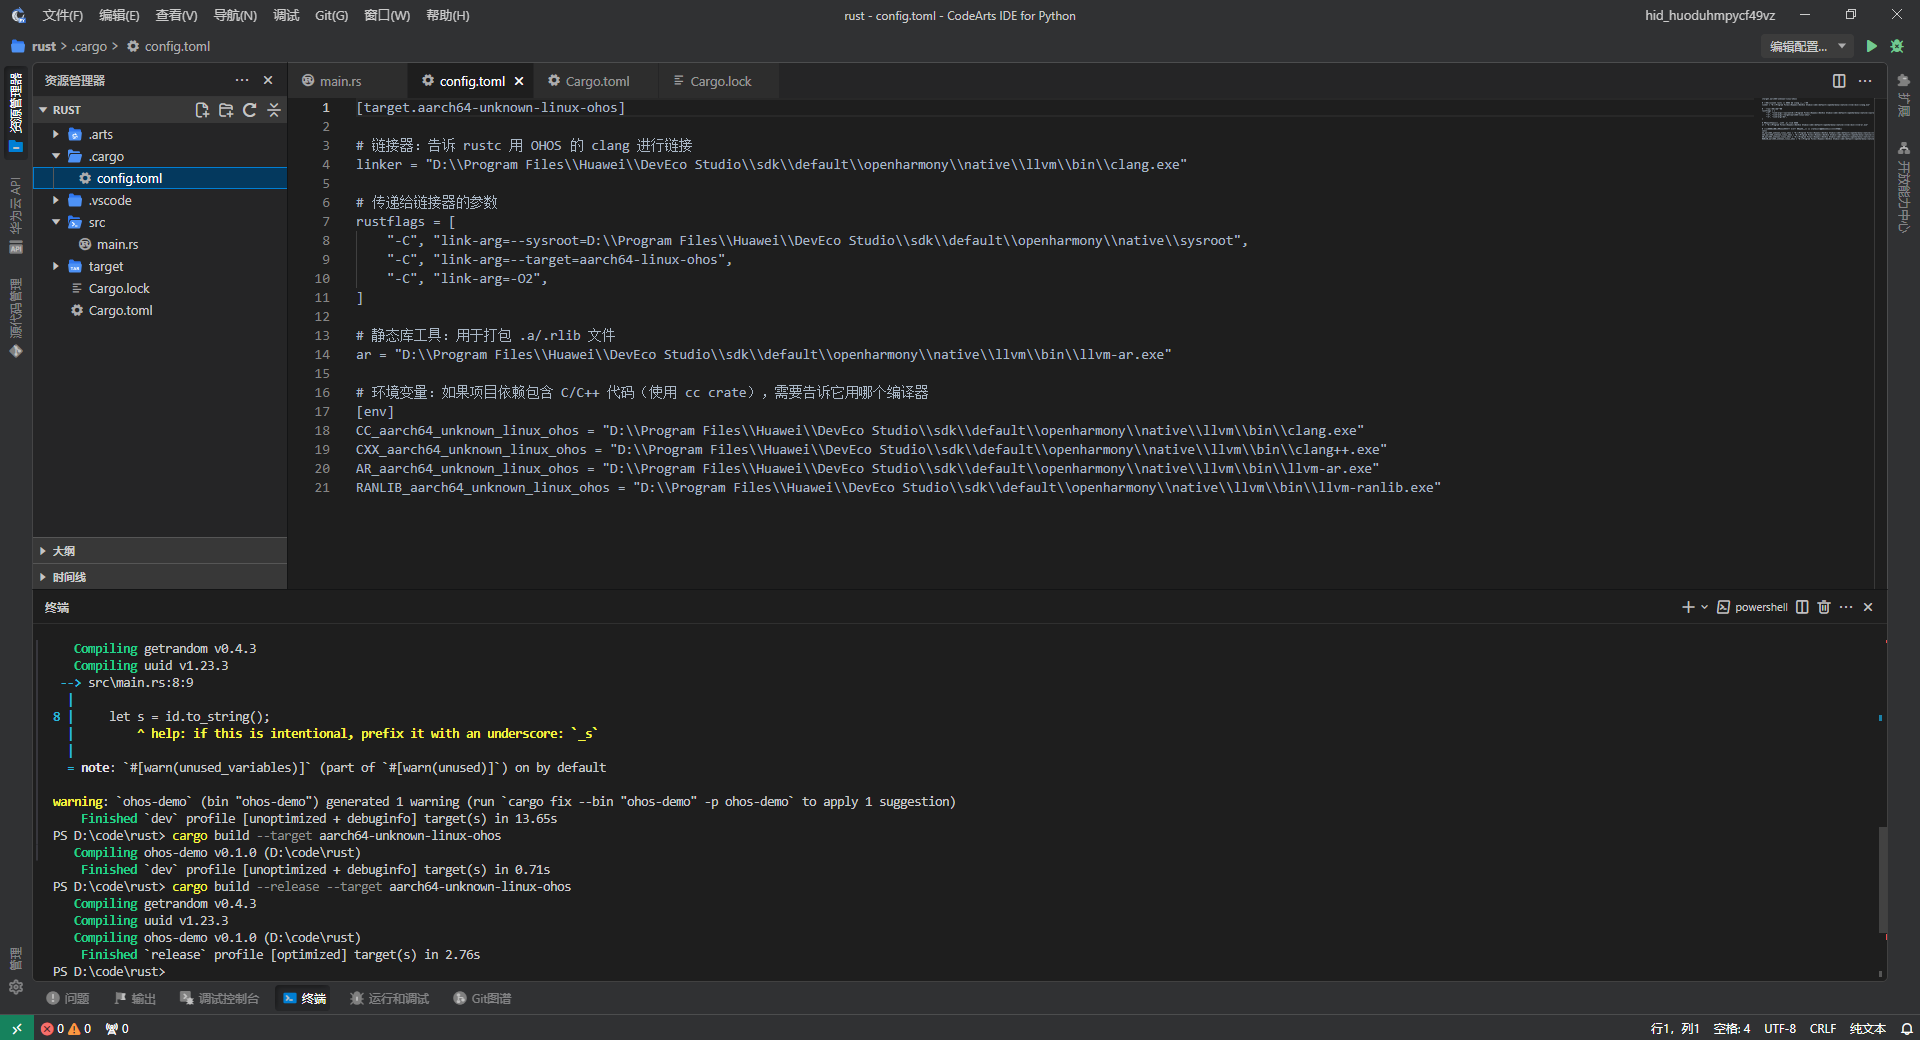Open the new terminal profile dropdown arrow
1920x1040 pixels.
pos(1705,607)
